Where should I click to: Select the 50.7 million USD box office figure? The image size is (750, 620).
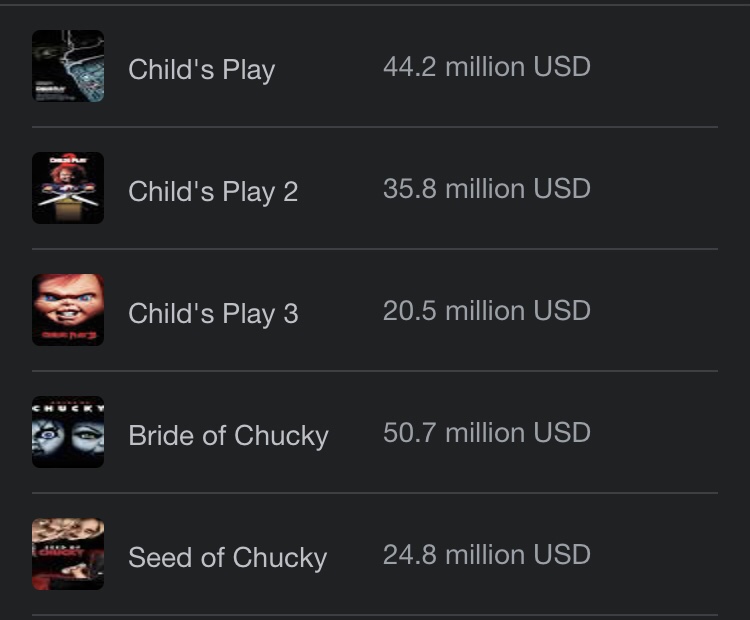[486, 433]
